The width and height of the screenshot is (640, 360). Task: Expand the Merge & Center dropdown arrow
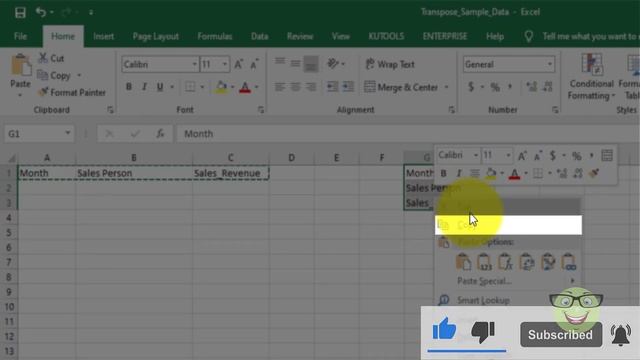447,87
